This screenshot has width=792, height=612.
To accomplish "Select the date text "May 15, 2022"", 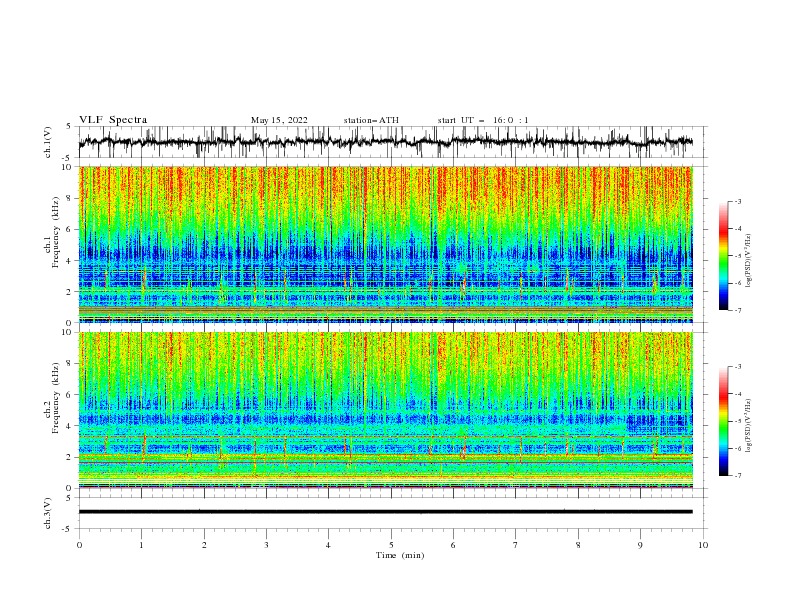I will (279, 120).
